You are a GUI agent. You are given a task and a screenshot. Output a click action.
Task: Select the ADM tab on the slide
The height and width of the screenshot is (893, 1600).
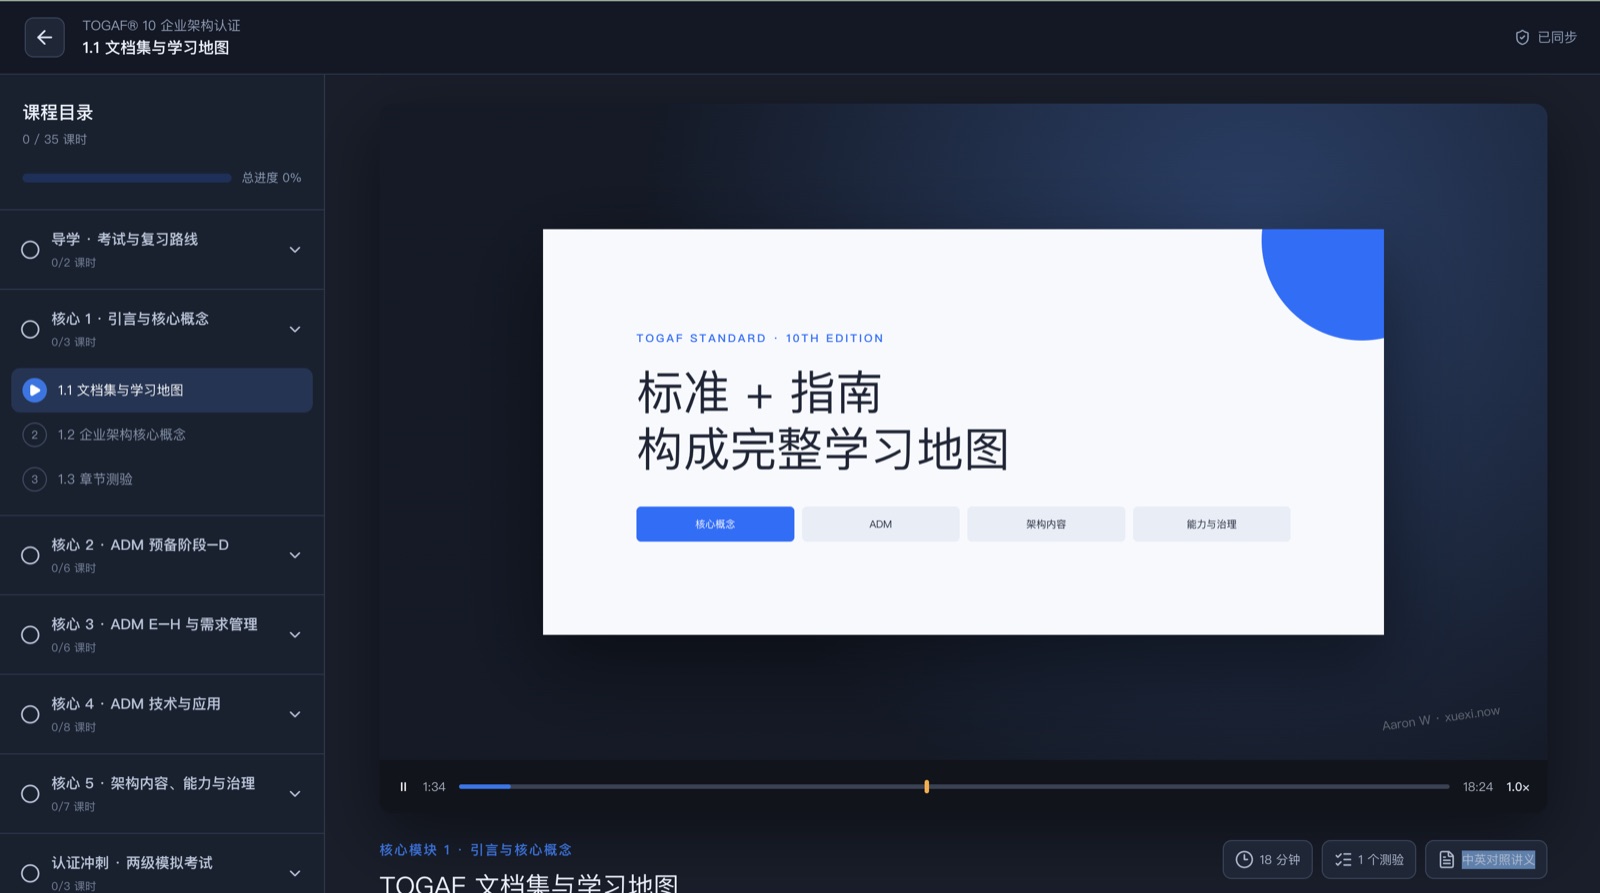(x=881, y=524)
